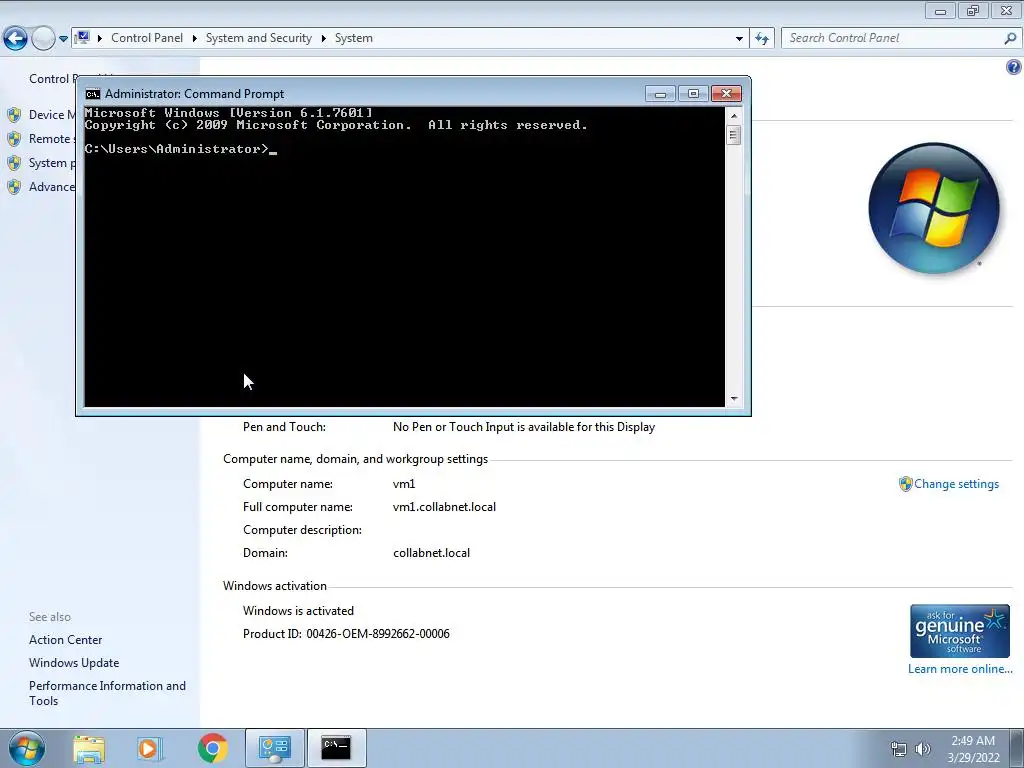This screenshot has width=1024, height=768.
Task: Open the clock showing 2:49 AM
Action: 973,749
